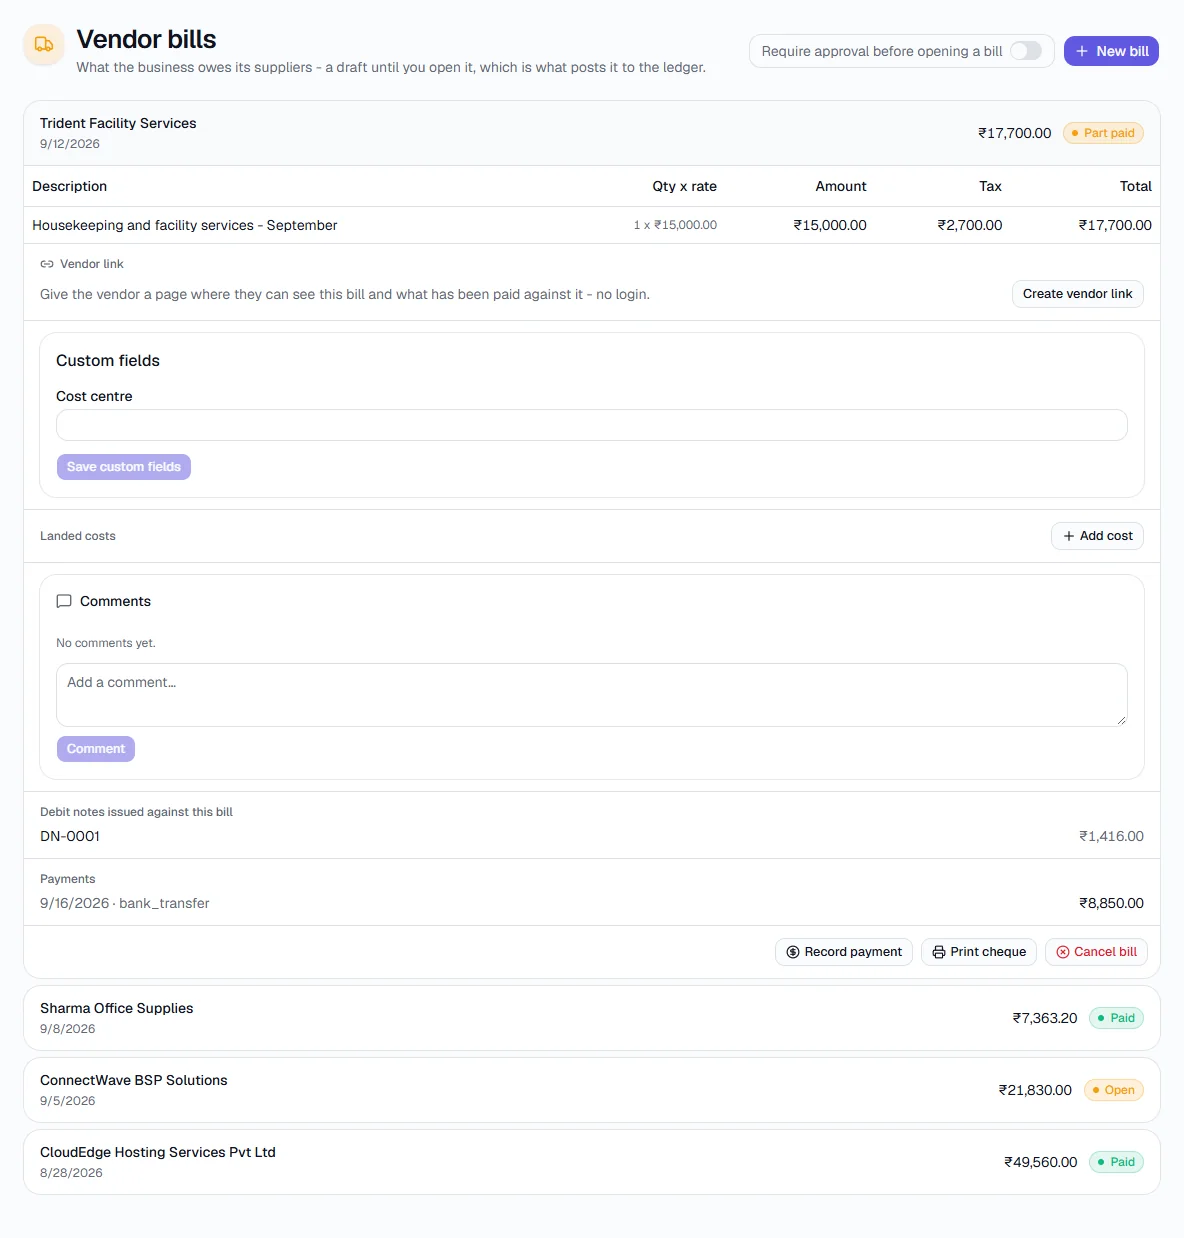Click Create vendor link button
The width and height of the screenshot is (1184, 1238).
coord(1078,294)
